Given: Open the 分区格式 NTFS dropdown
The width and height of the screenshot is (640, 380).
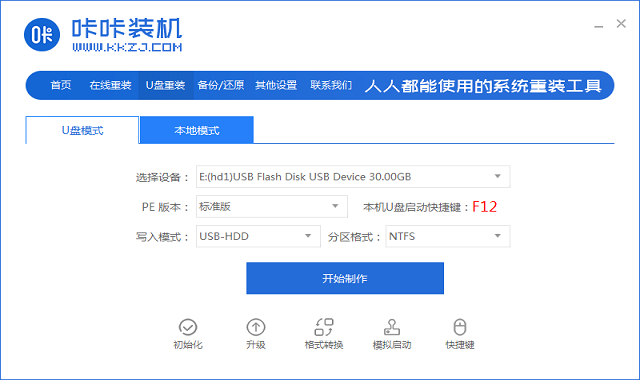Looking at the screenshot, I should click(x=448, y=236).
